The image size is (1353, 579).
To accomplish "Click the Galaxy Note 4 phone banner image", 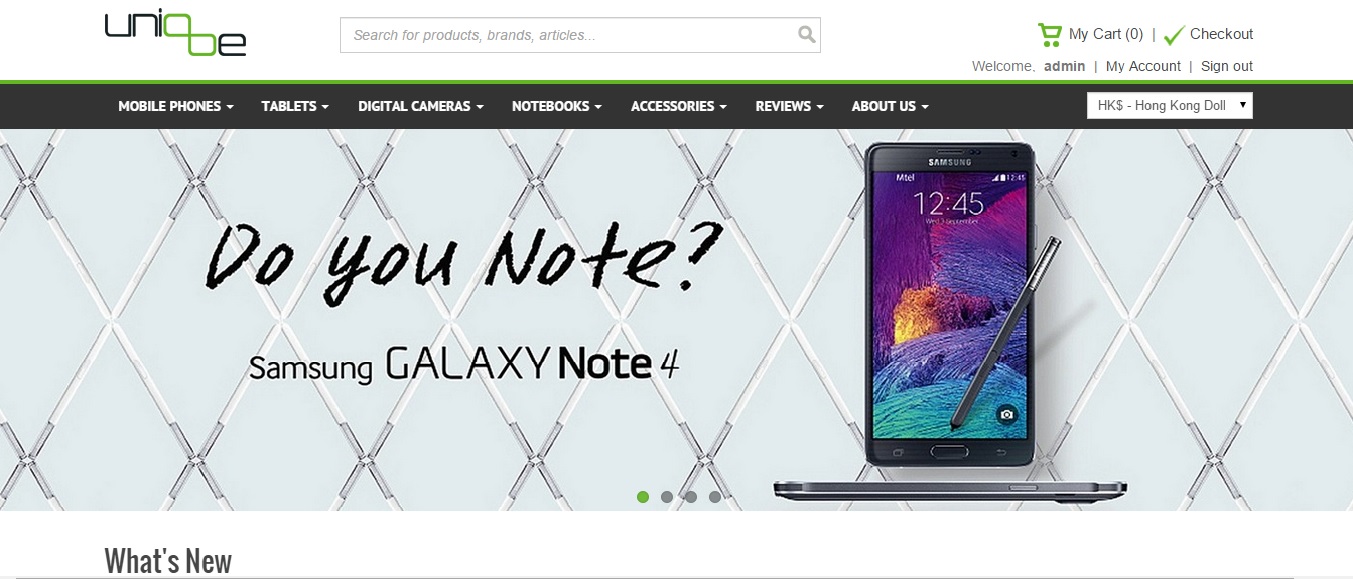I will click(x=676, y=320).
